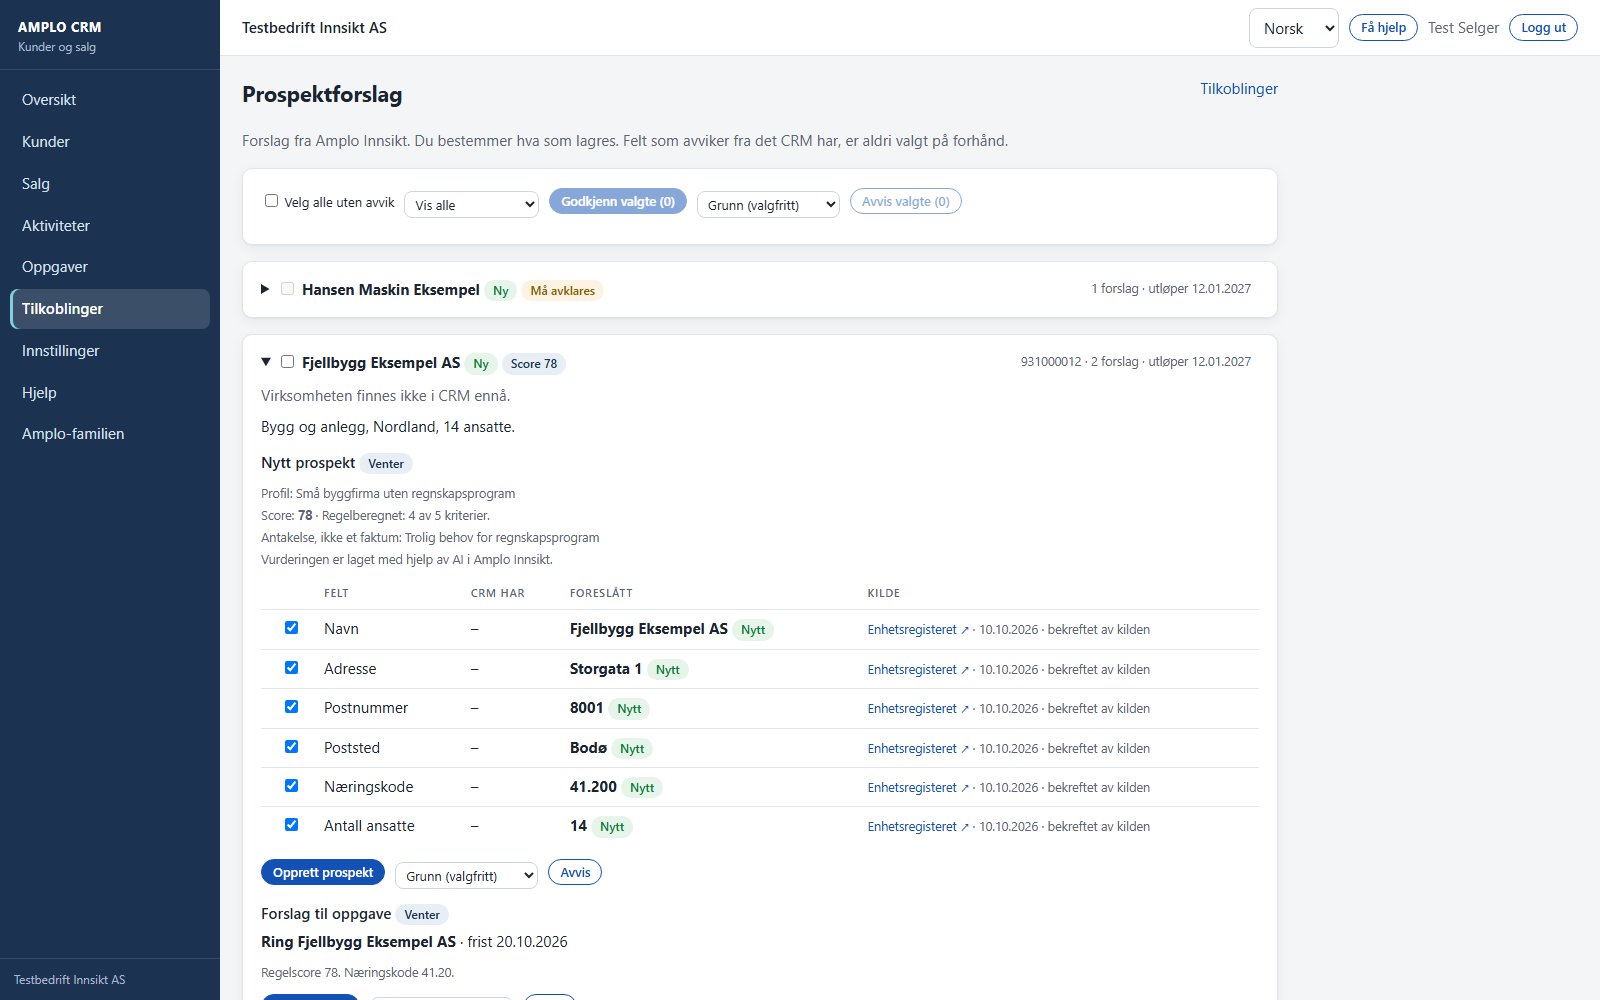
Task: Open Enhetsregisteret link in Næringskode row
Action: click(918, 788)
